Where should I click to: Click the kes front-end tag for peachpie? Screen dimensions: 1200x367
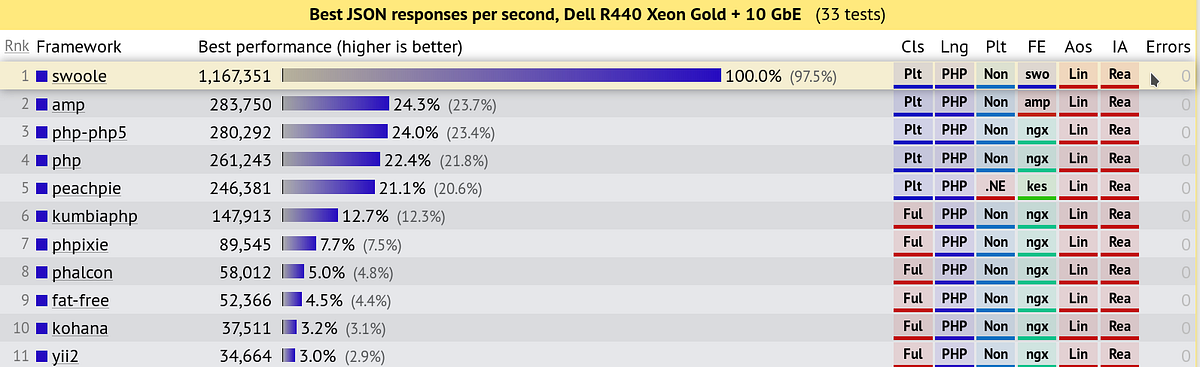1036,188
